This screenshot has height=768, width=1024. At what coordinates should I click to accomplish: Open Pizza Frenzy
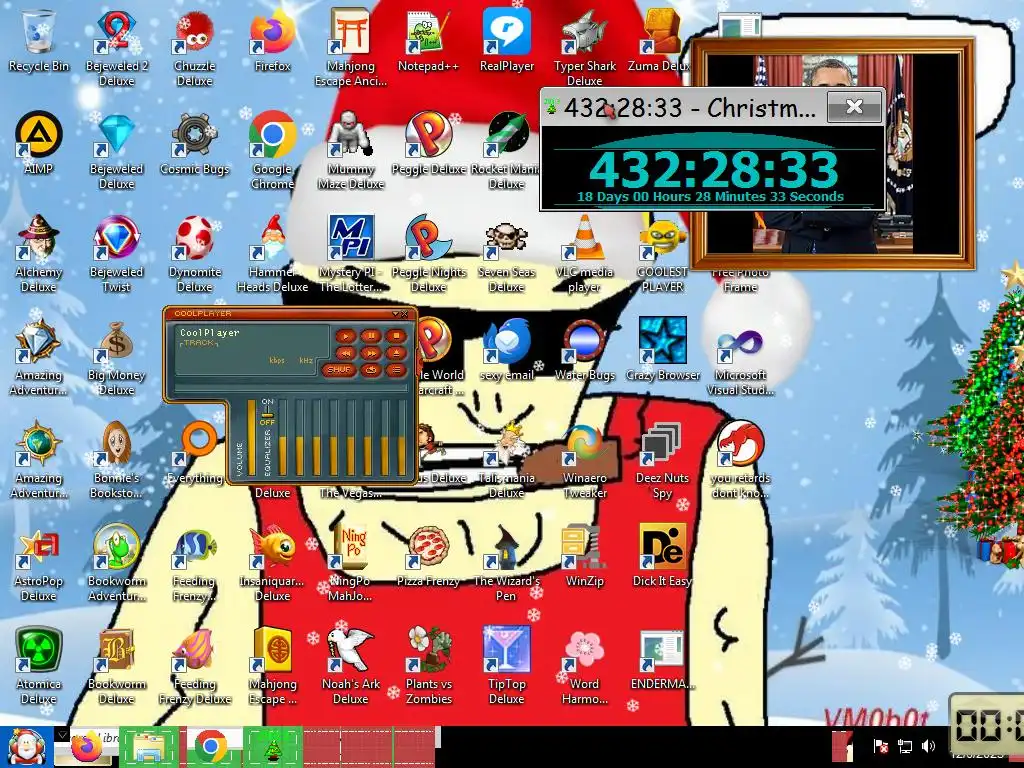pyautogui.click(x=428, y=556)
